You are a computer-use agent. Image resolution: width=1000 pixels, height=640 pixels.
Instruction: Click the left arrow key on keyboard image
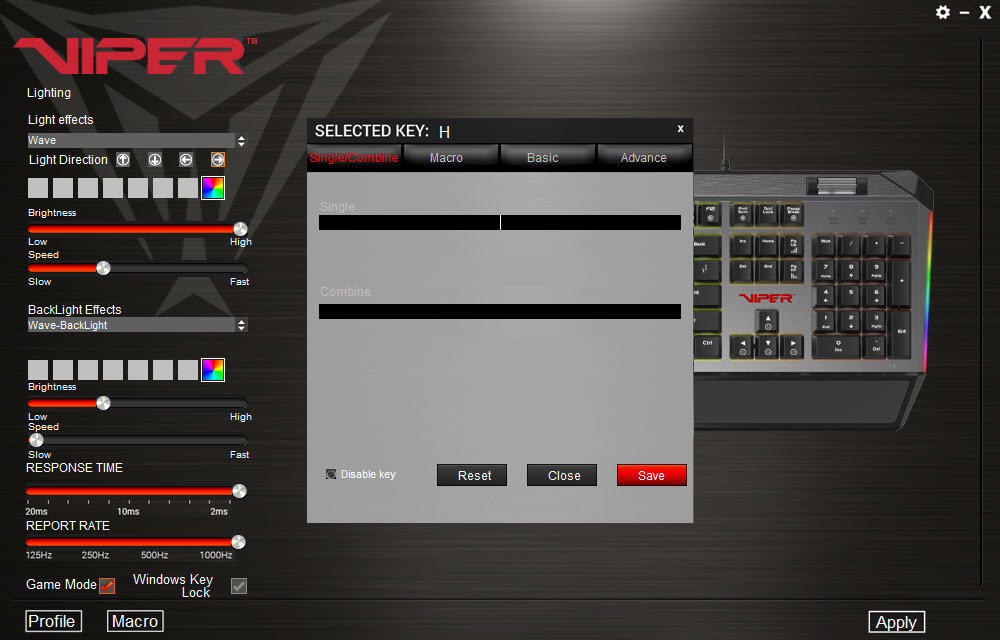(742, 347)
